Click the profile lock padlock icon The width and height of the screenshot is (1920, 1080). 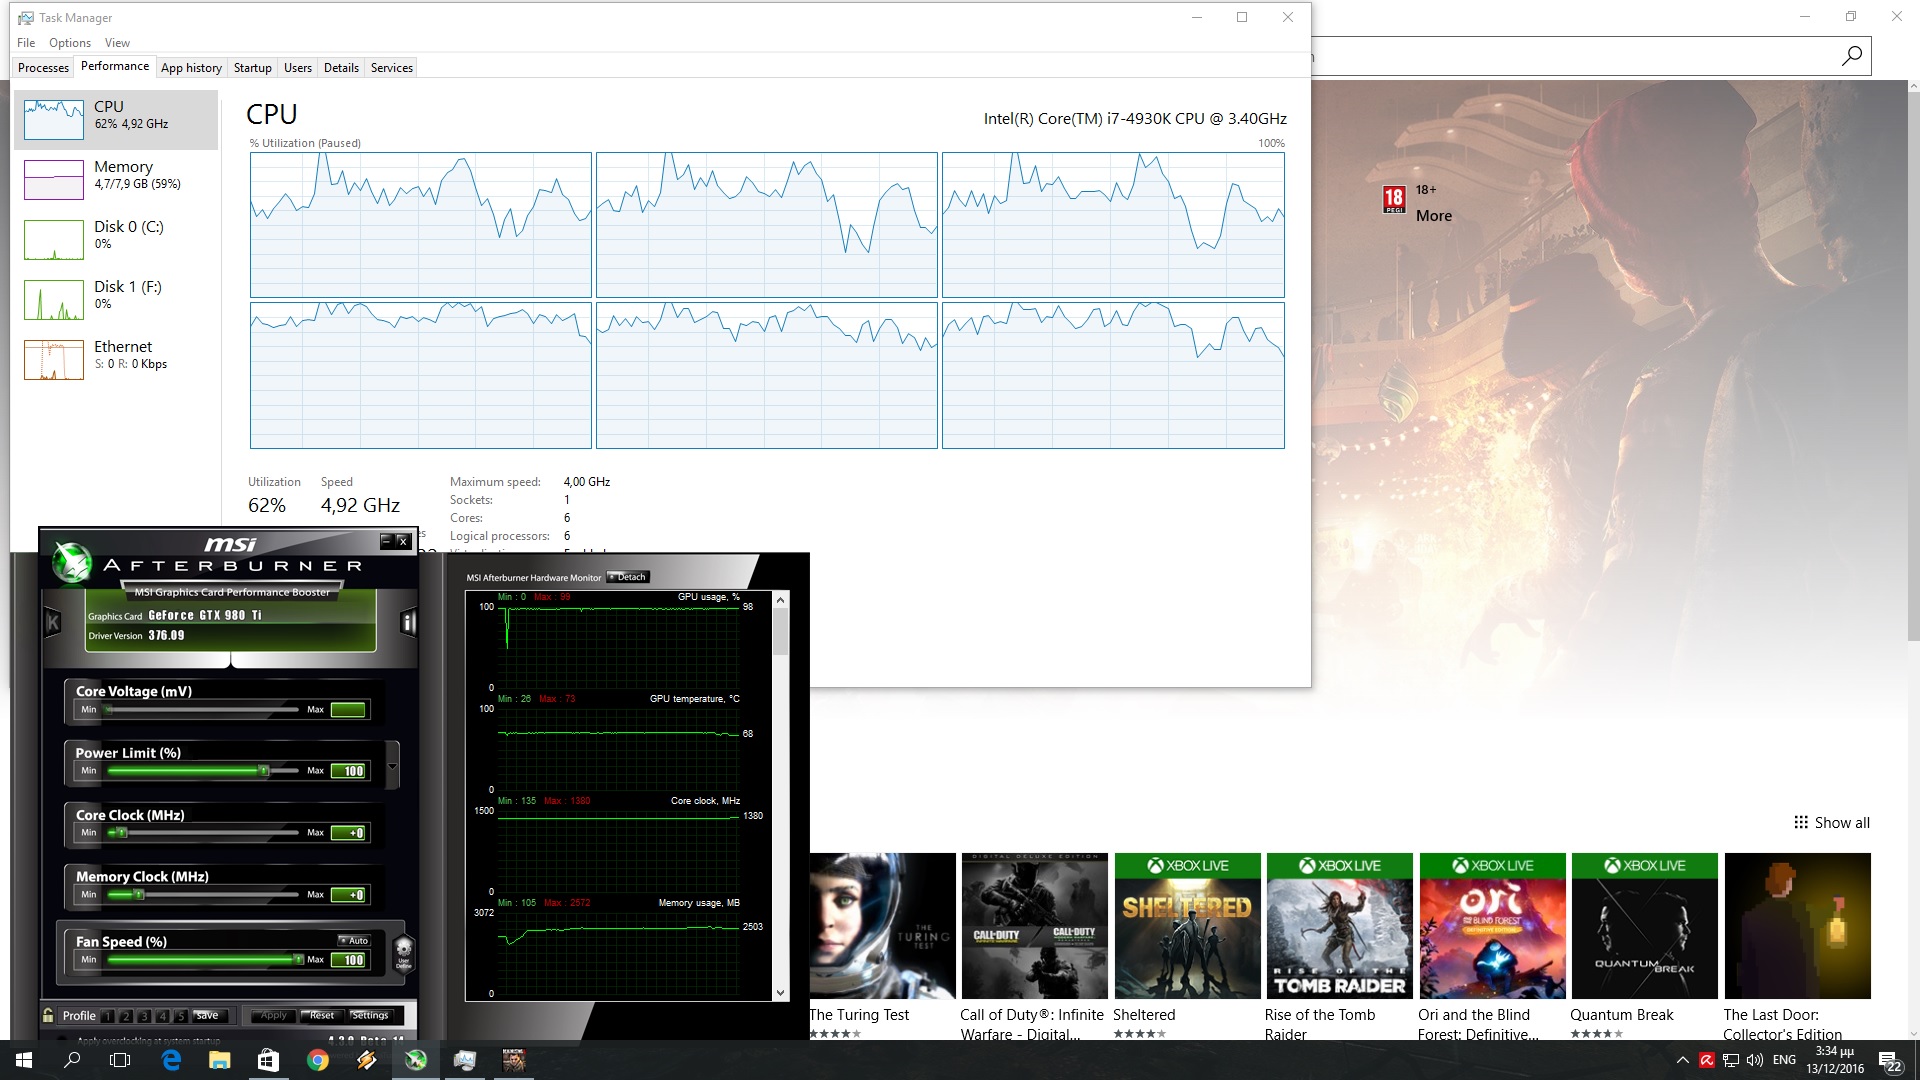[48, 1015]
